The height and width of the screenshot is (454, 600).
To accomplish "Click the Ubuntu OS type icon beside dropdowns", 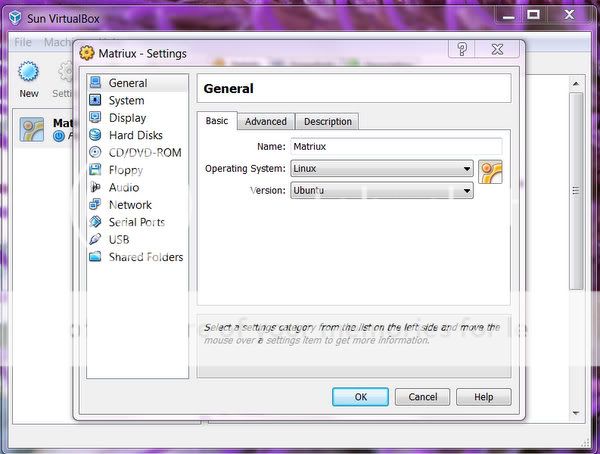I will coord(490,172).
